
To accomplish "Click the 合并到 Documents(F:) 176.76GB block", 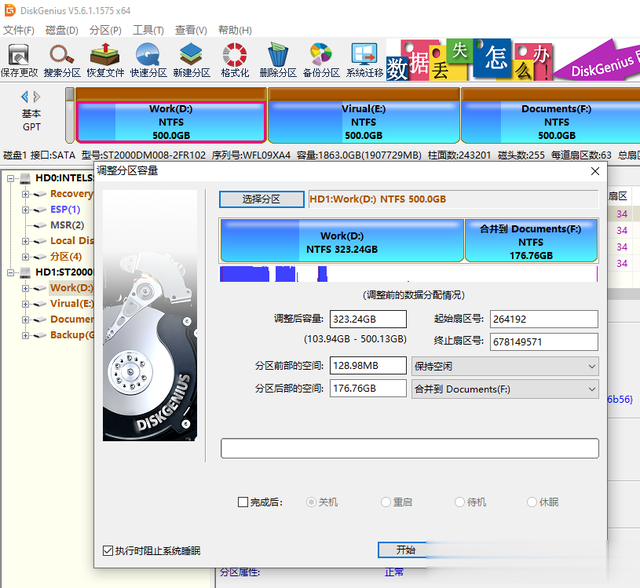I will pos(531,241).
